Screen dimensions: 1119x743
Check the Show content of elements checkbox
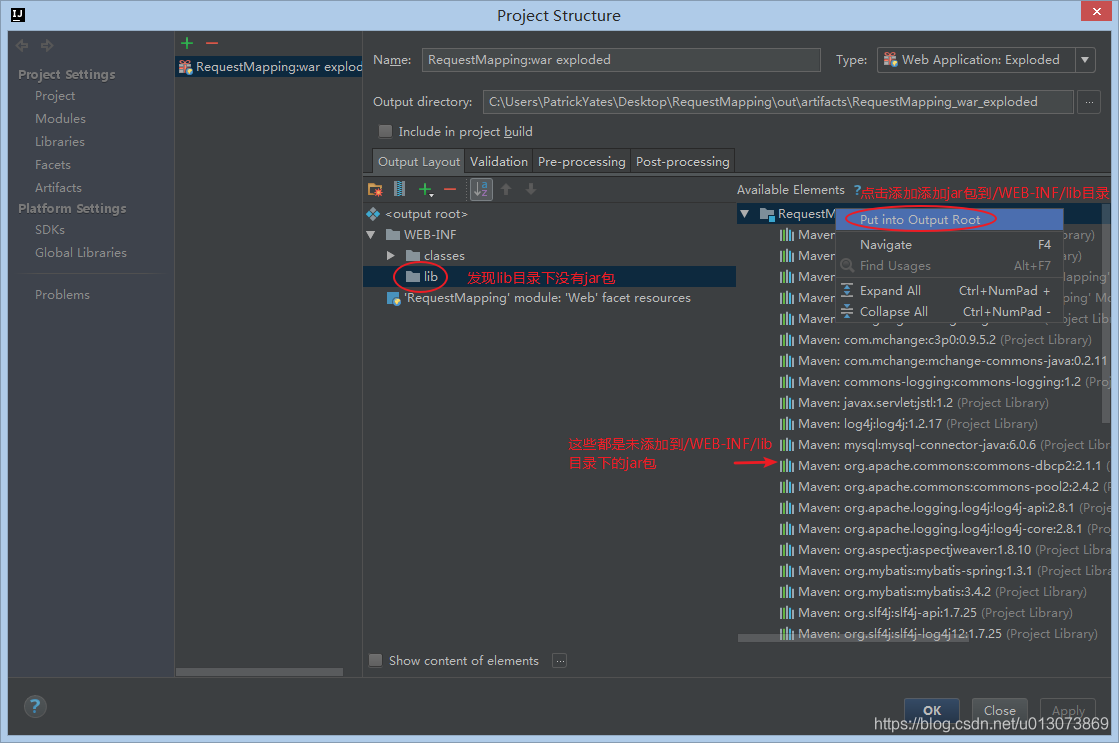click(375, 660)
